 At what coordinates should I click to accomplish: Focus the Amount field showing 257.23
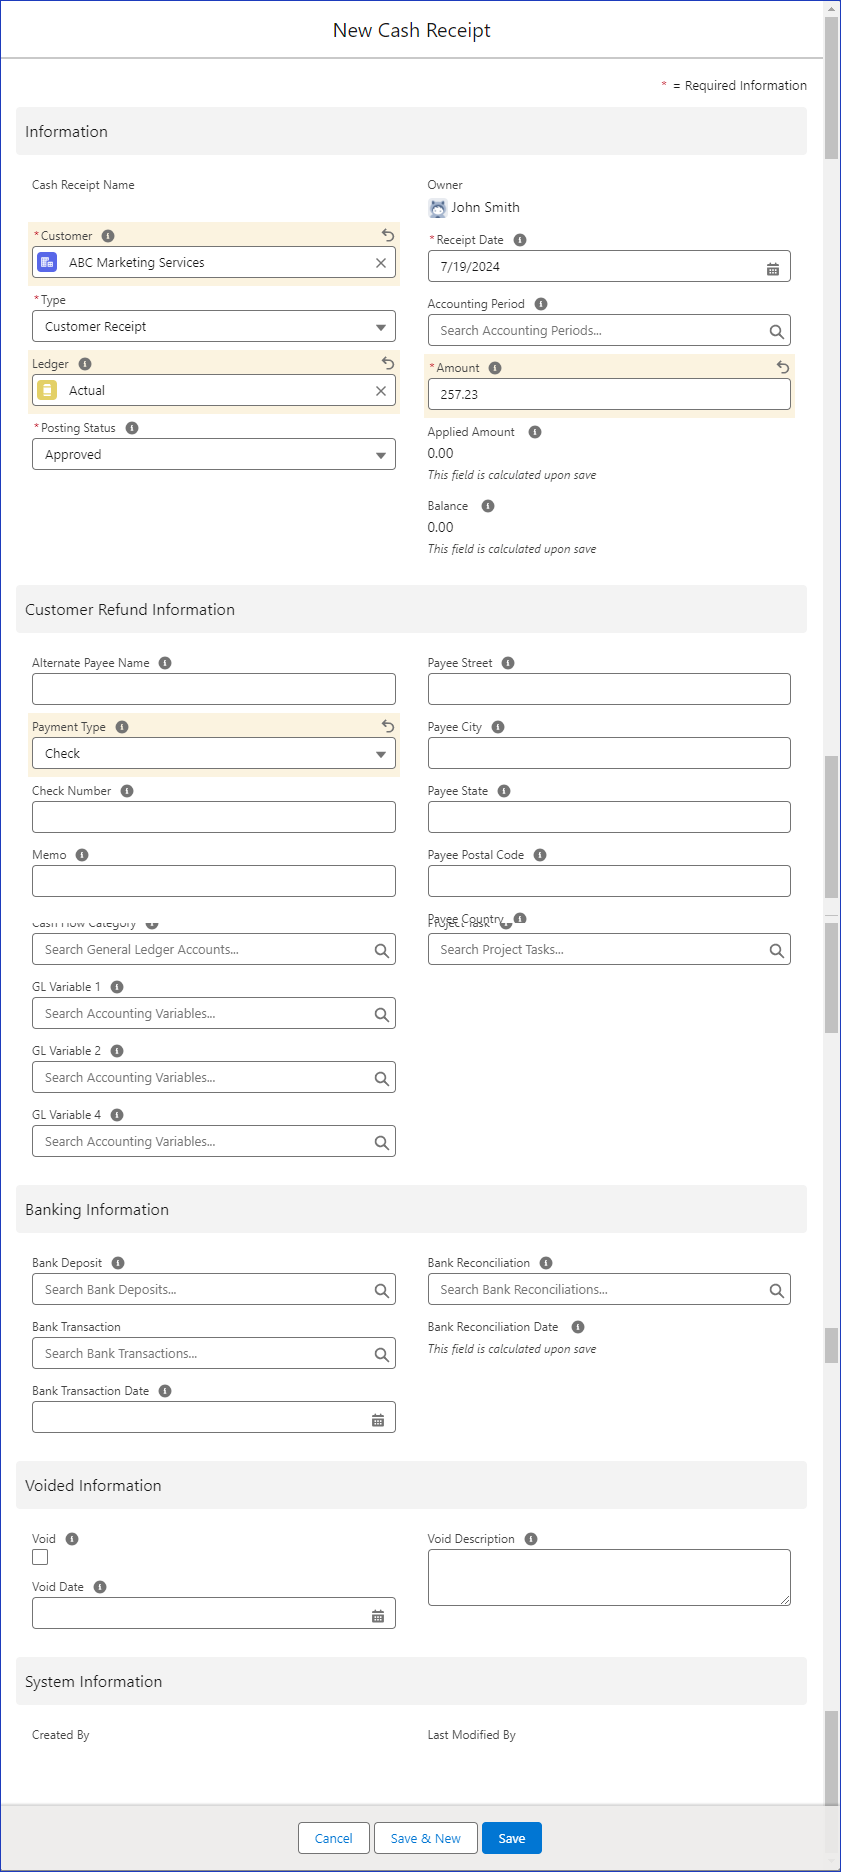(x=609, y=395)
